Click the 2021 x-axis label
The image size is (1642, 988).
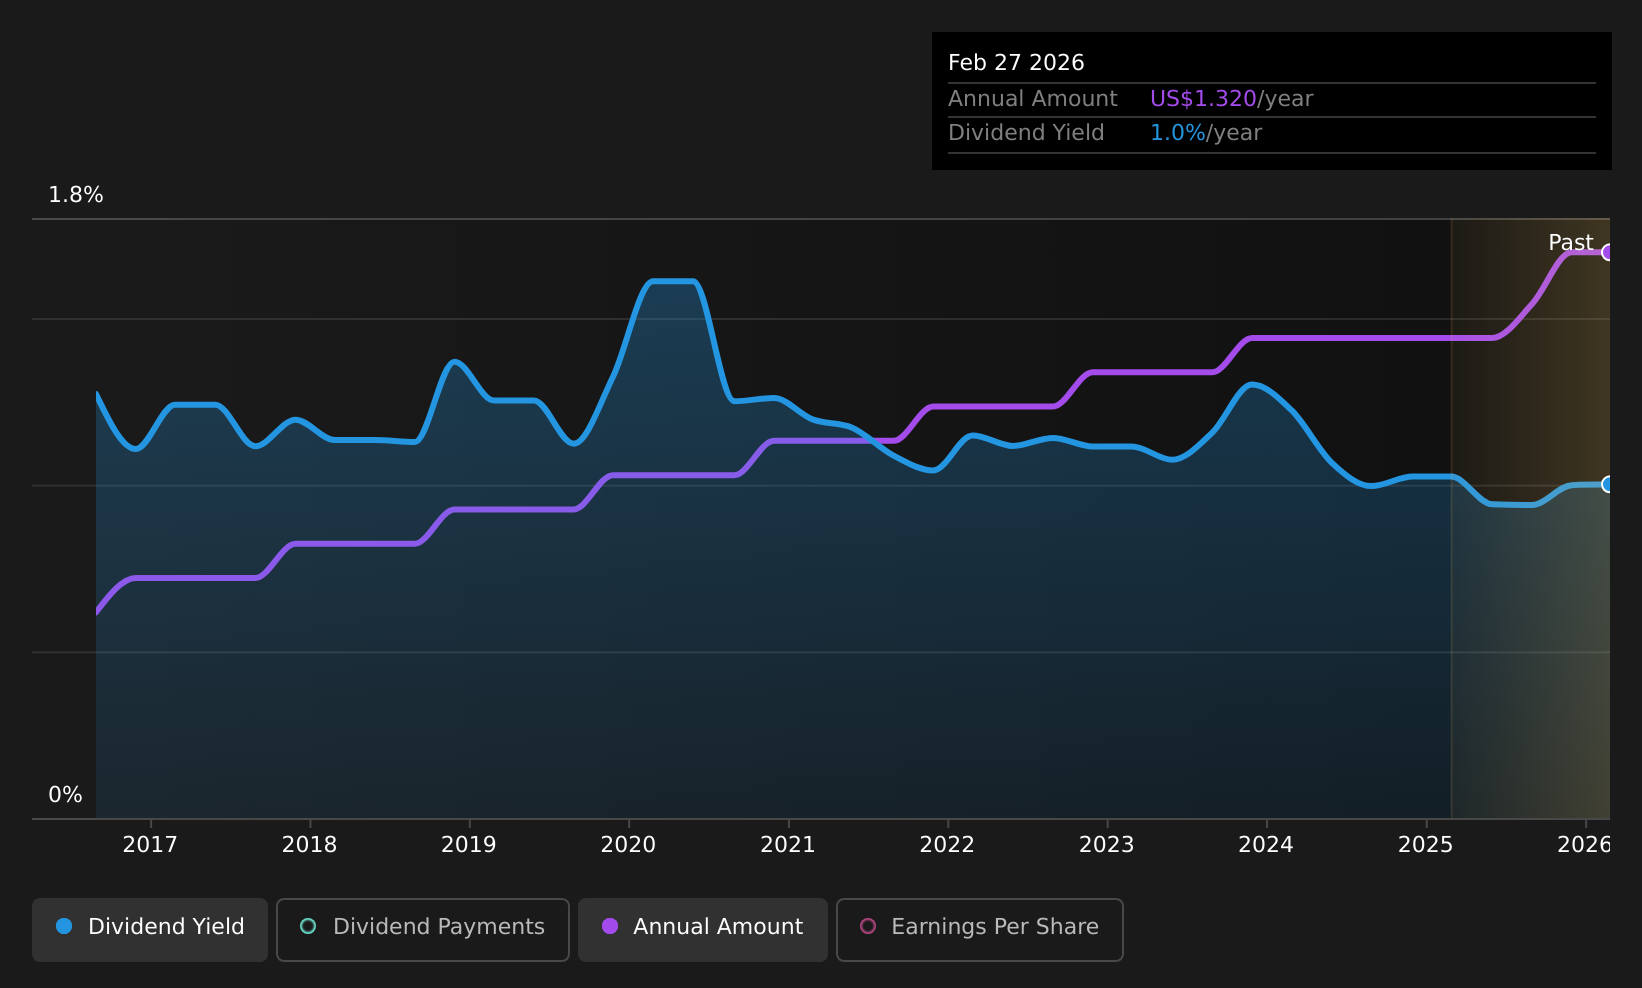point(788,845)
